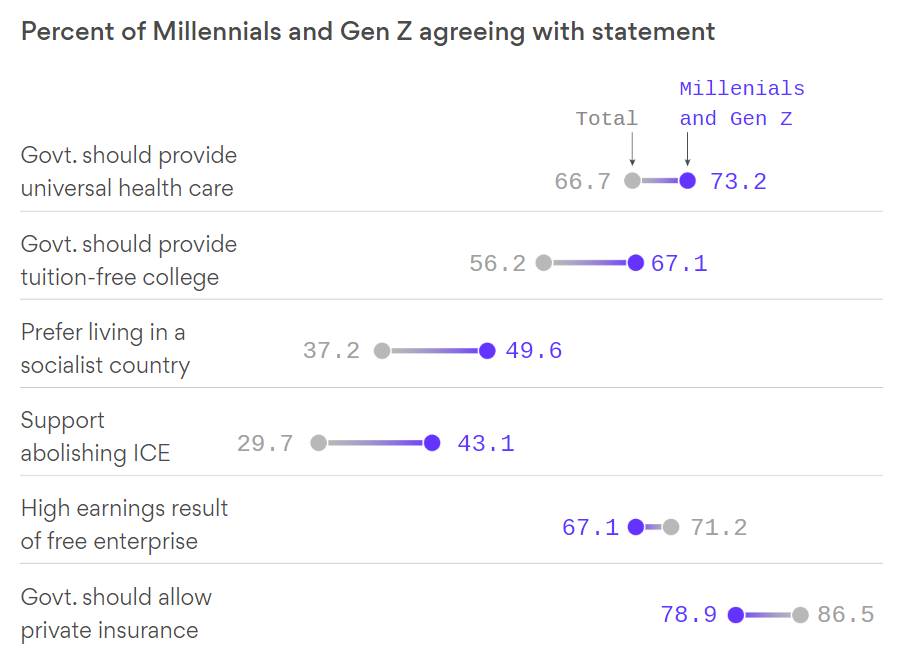The width and height of the screenshot is (906, 655).
Task: Click the gray dot for socialist country row
Action: [381, 351]
